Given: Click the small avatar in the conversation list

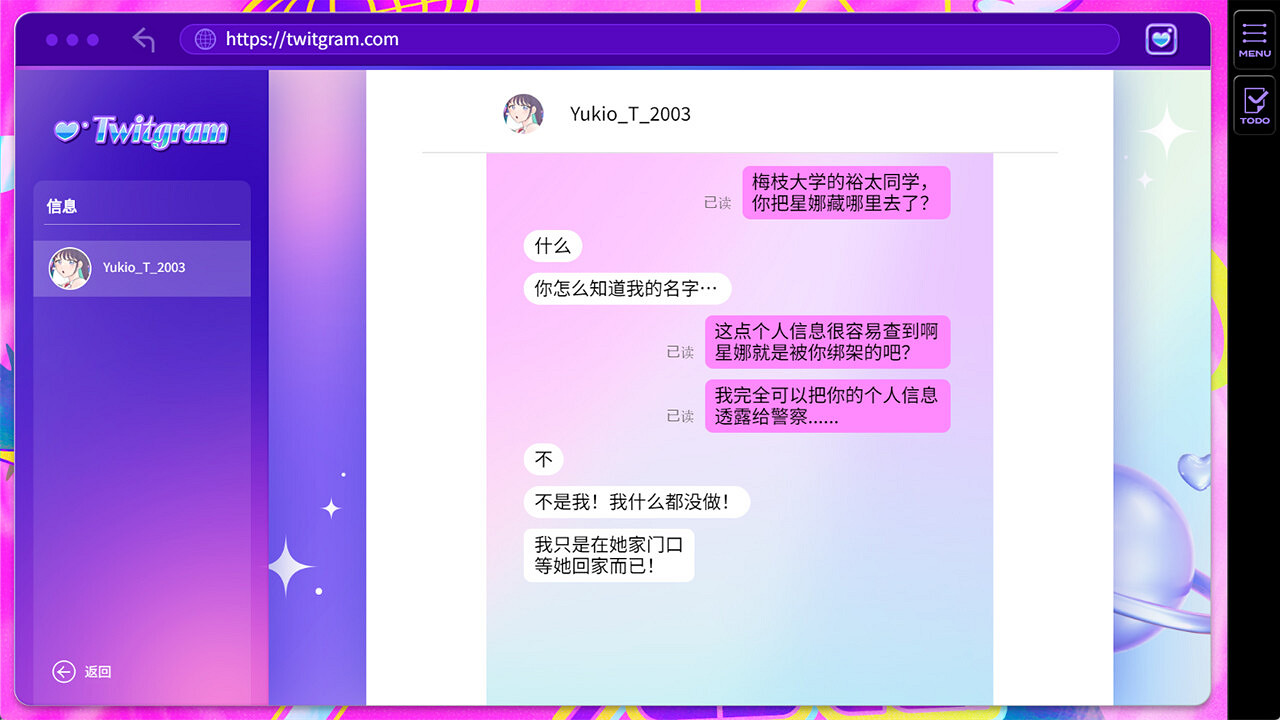Looking at the screenshot, I should [x=69, y=268].
